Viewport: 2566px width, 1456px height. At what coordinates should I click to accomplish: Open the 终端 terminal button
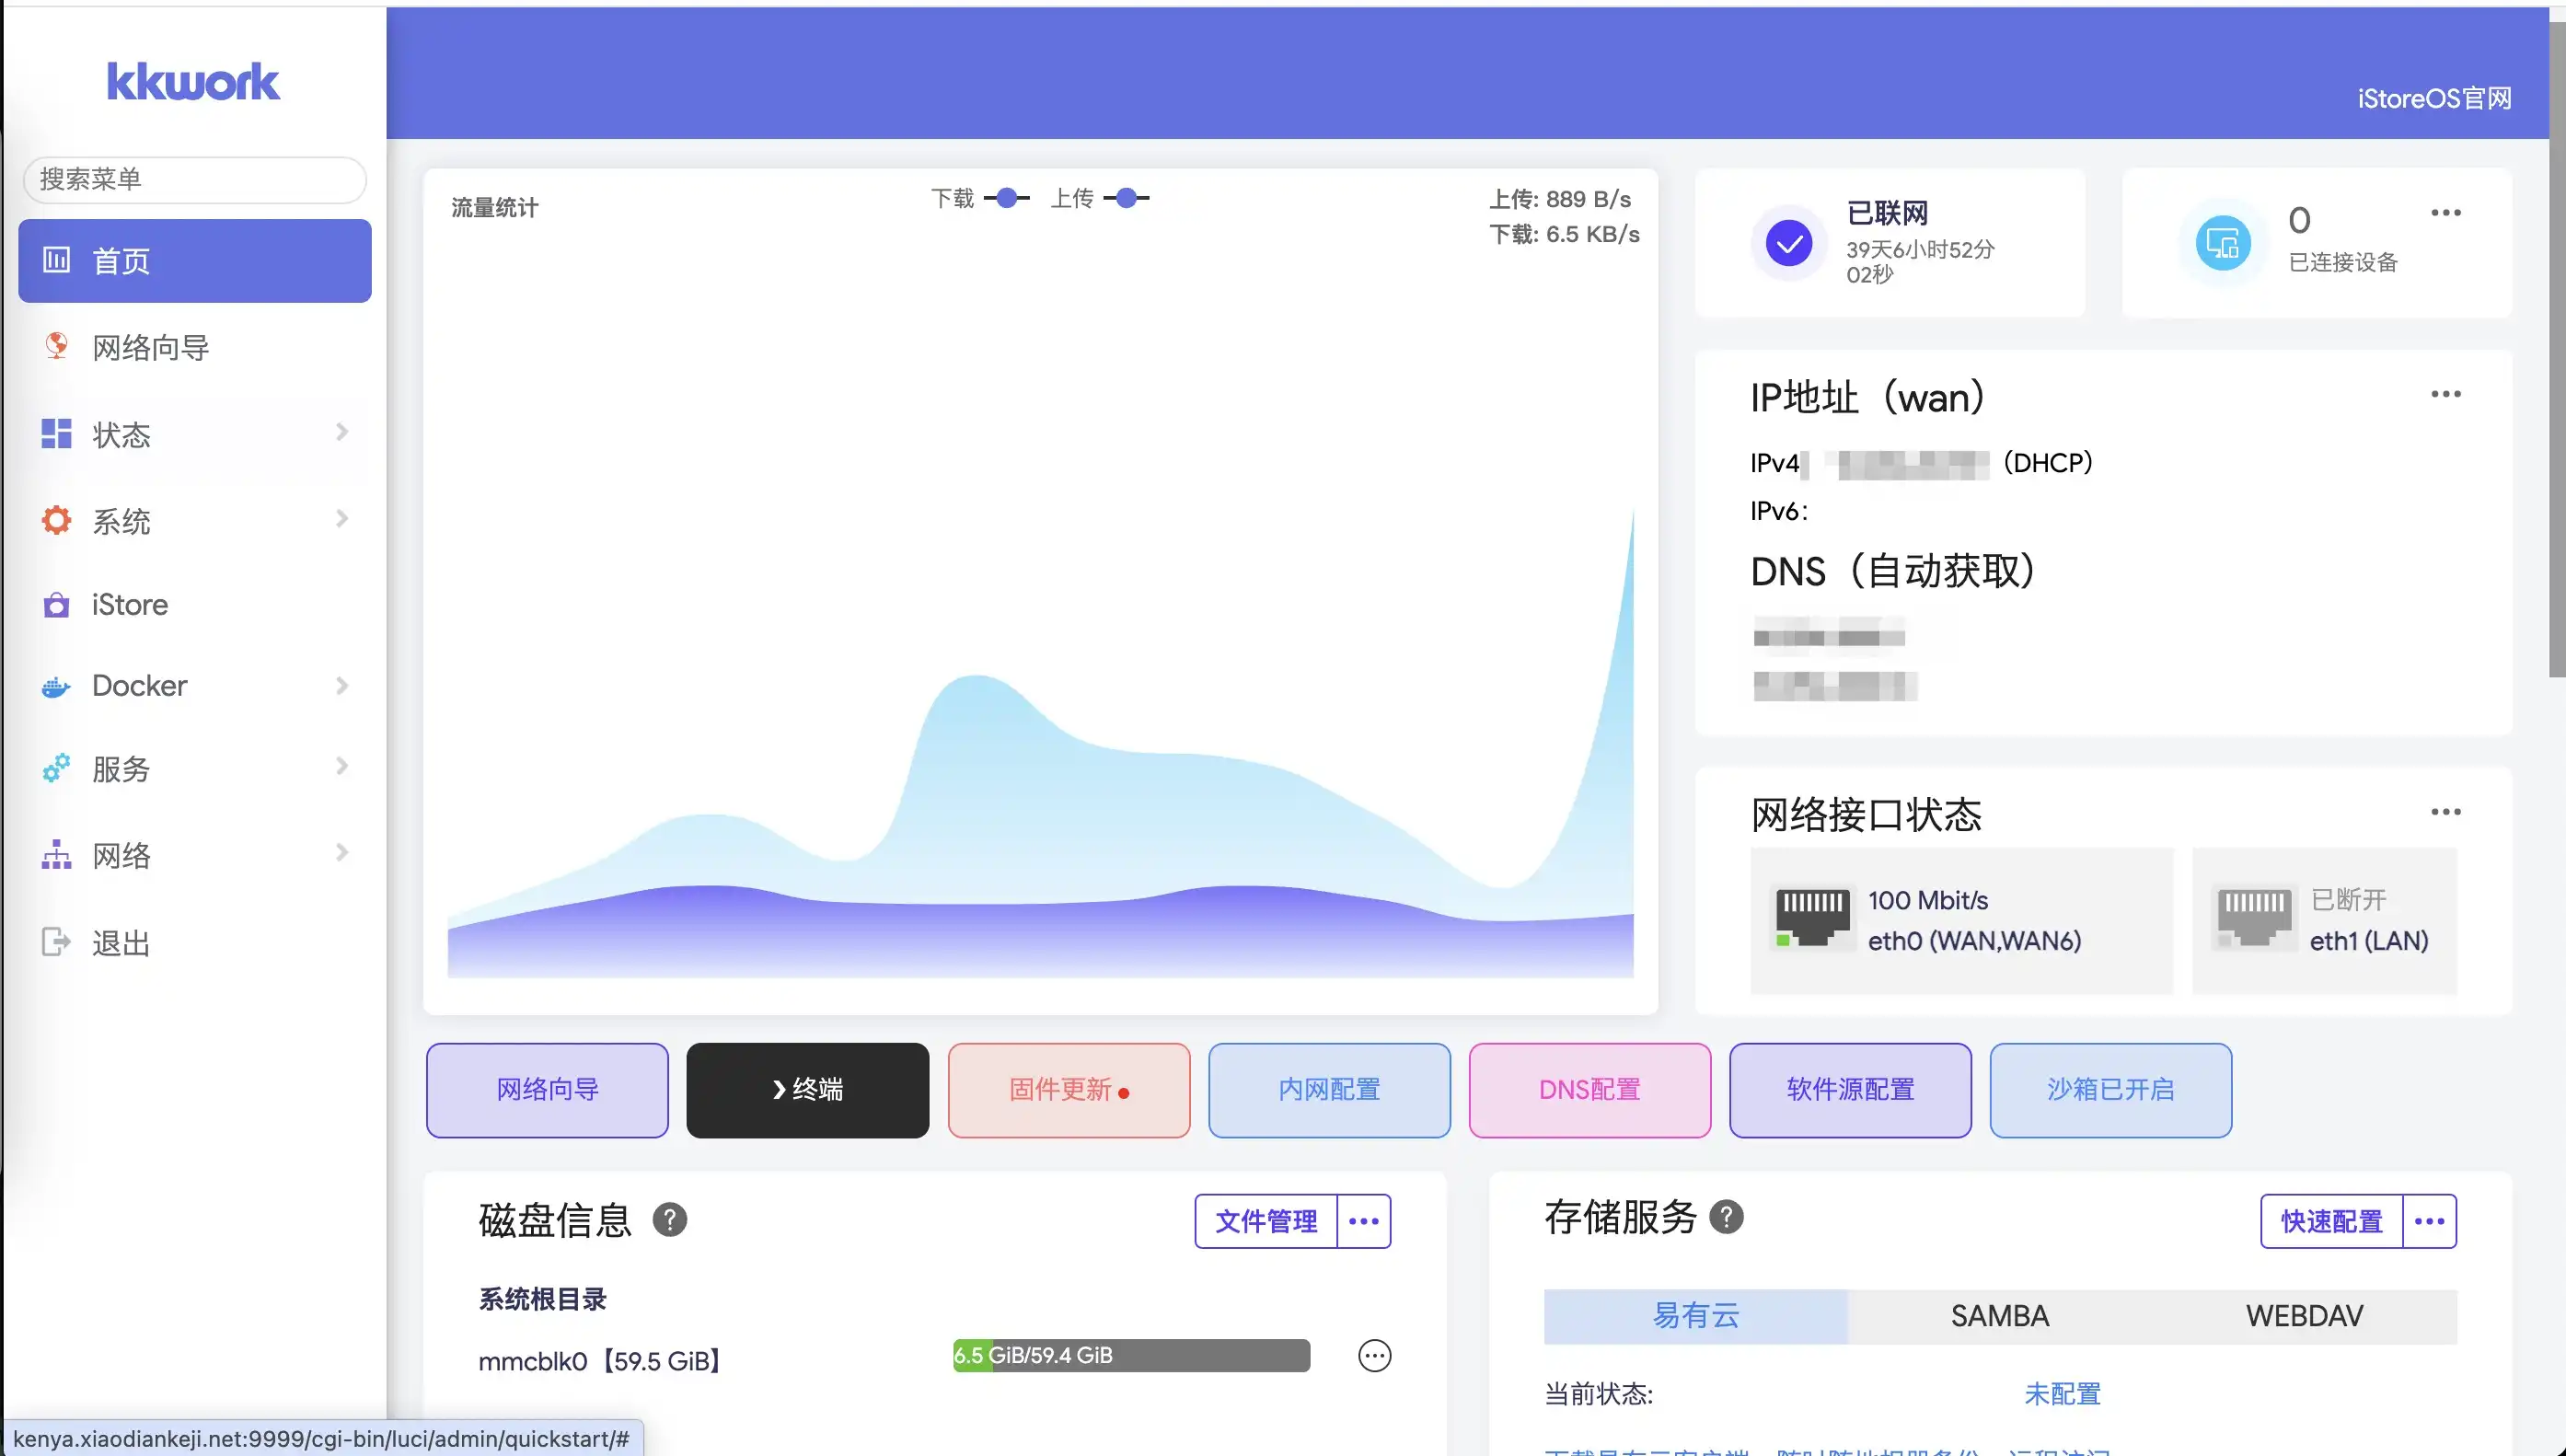click(x=807, y=1090)
